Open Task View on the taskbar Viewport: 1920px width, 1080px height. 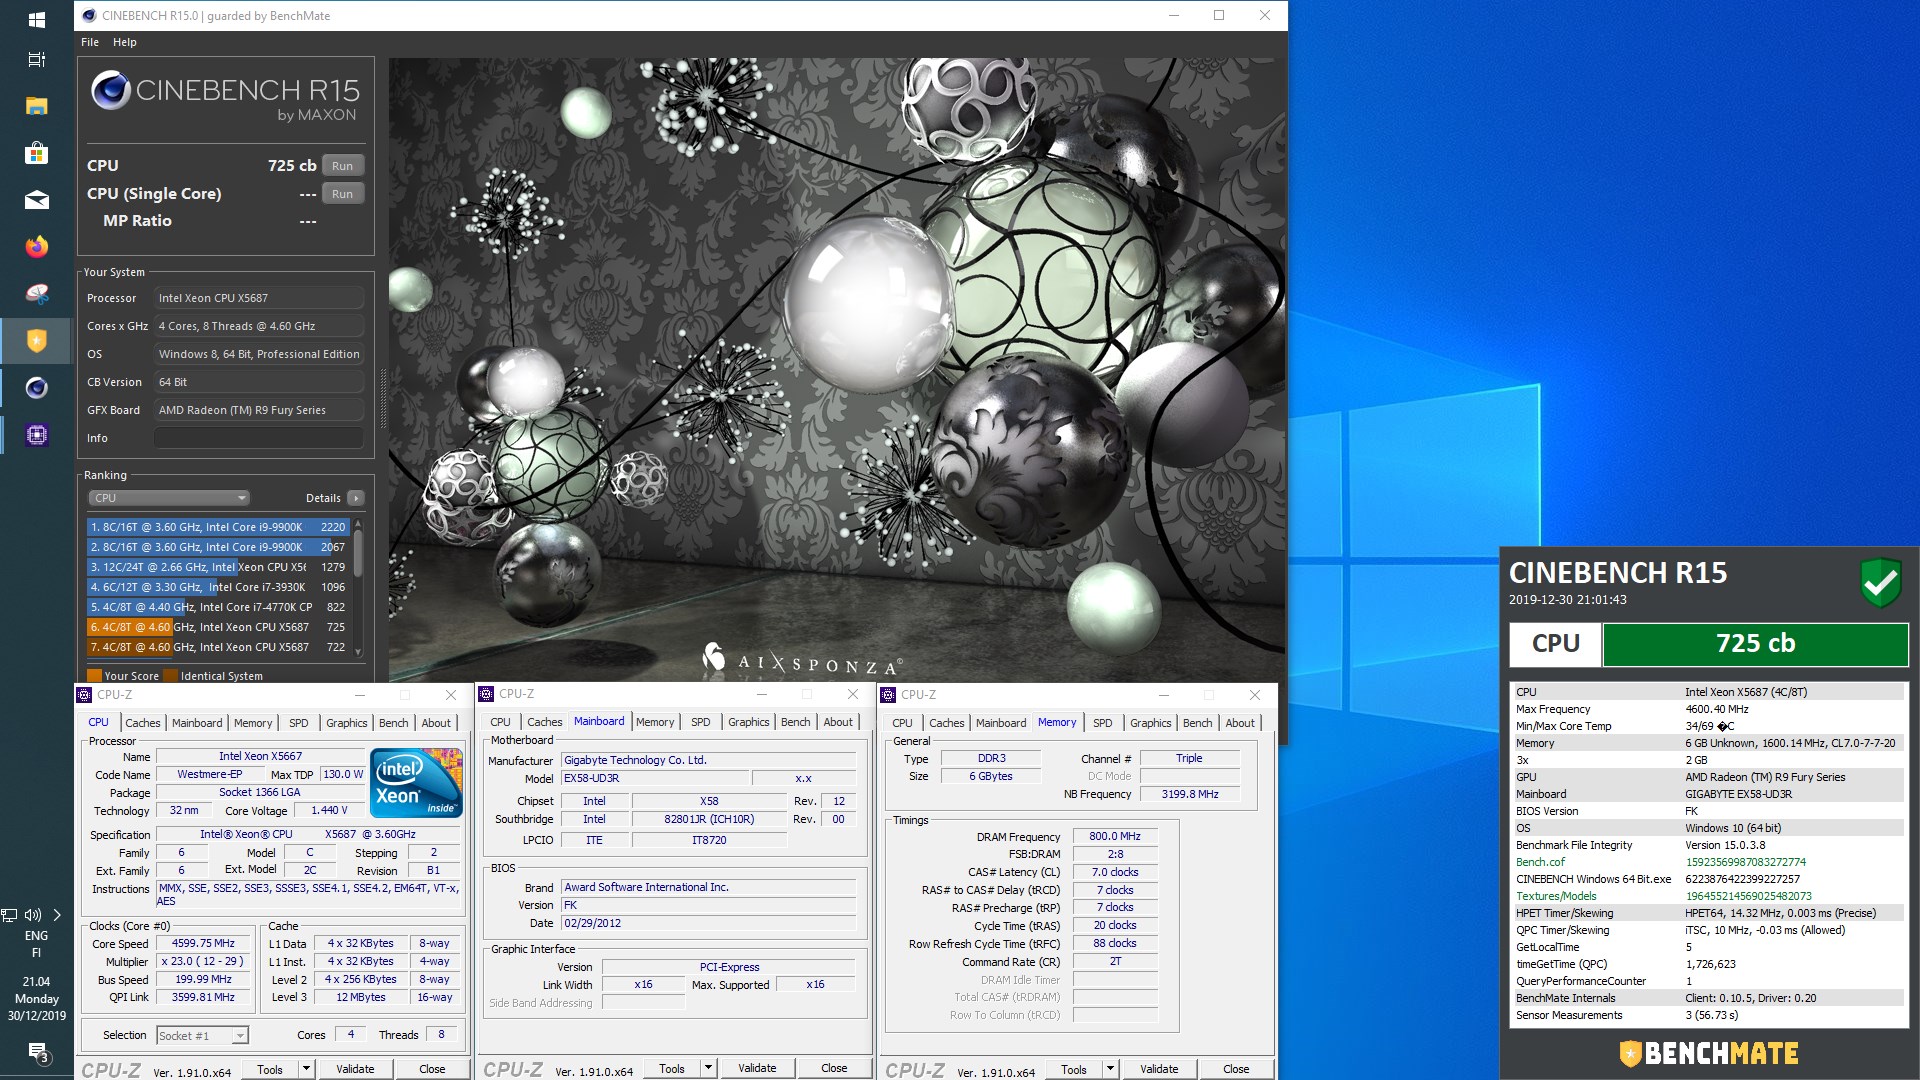tap(36, 60)
